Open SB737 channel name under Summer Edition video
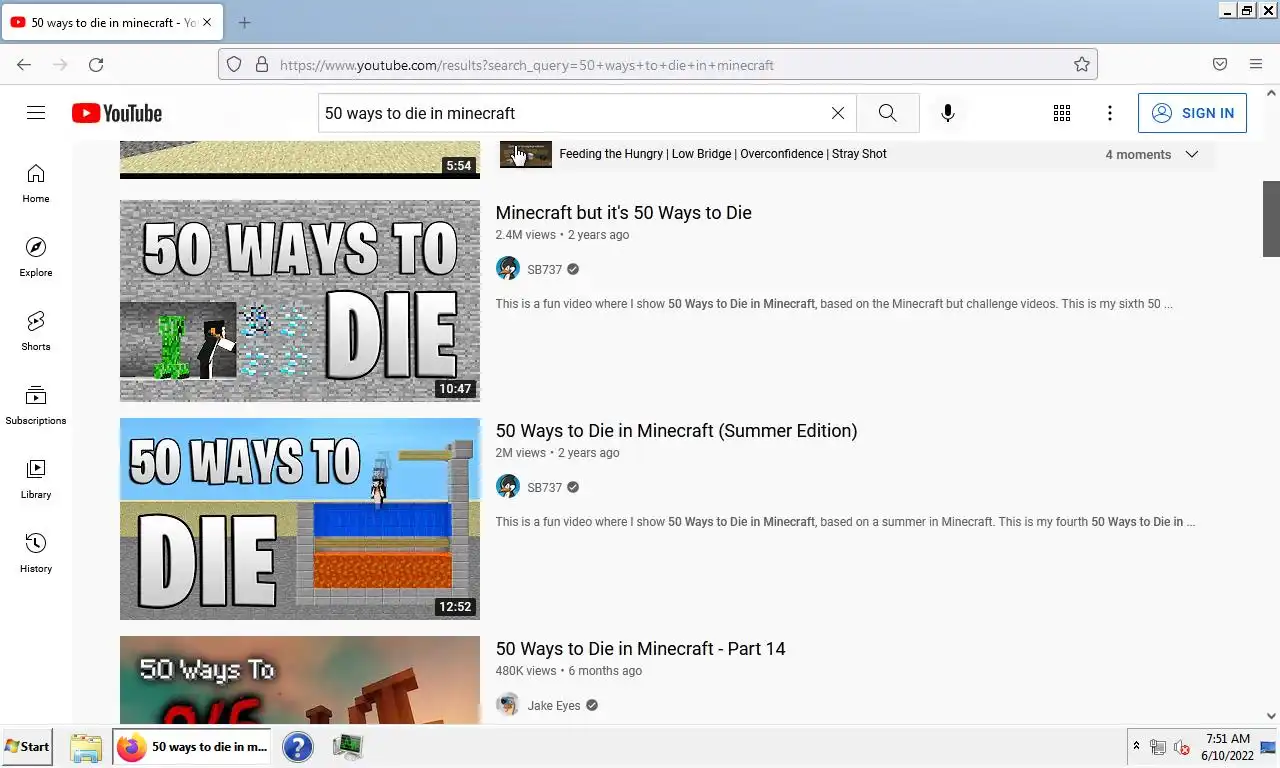The width and height of the screenshot is (1280, 768). 545,487
